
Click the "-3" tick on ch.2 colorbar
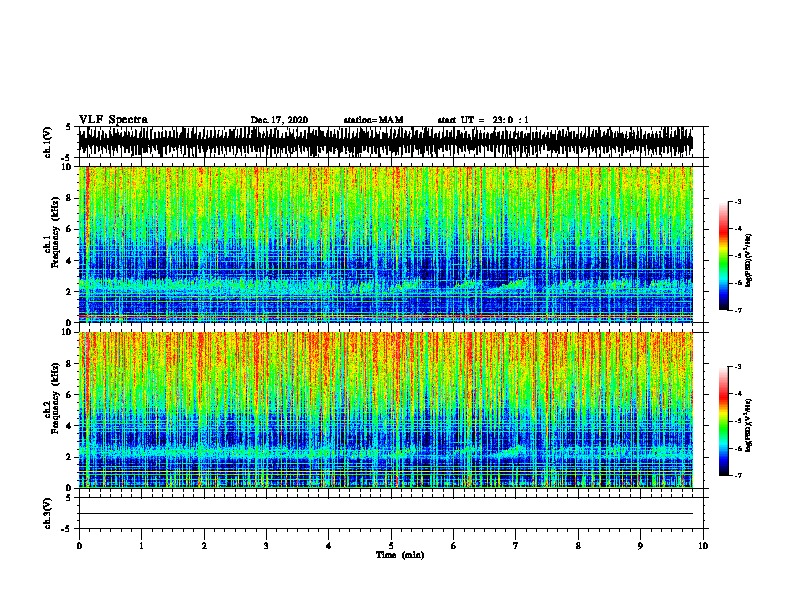737,367
